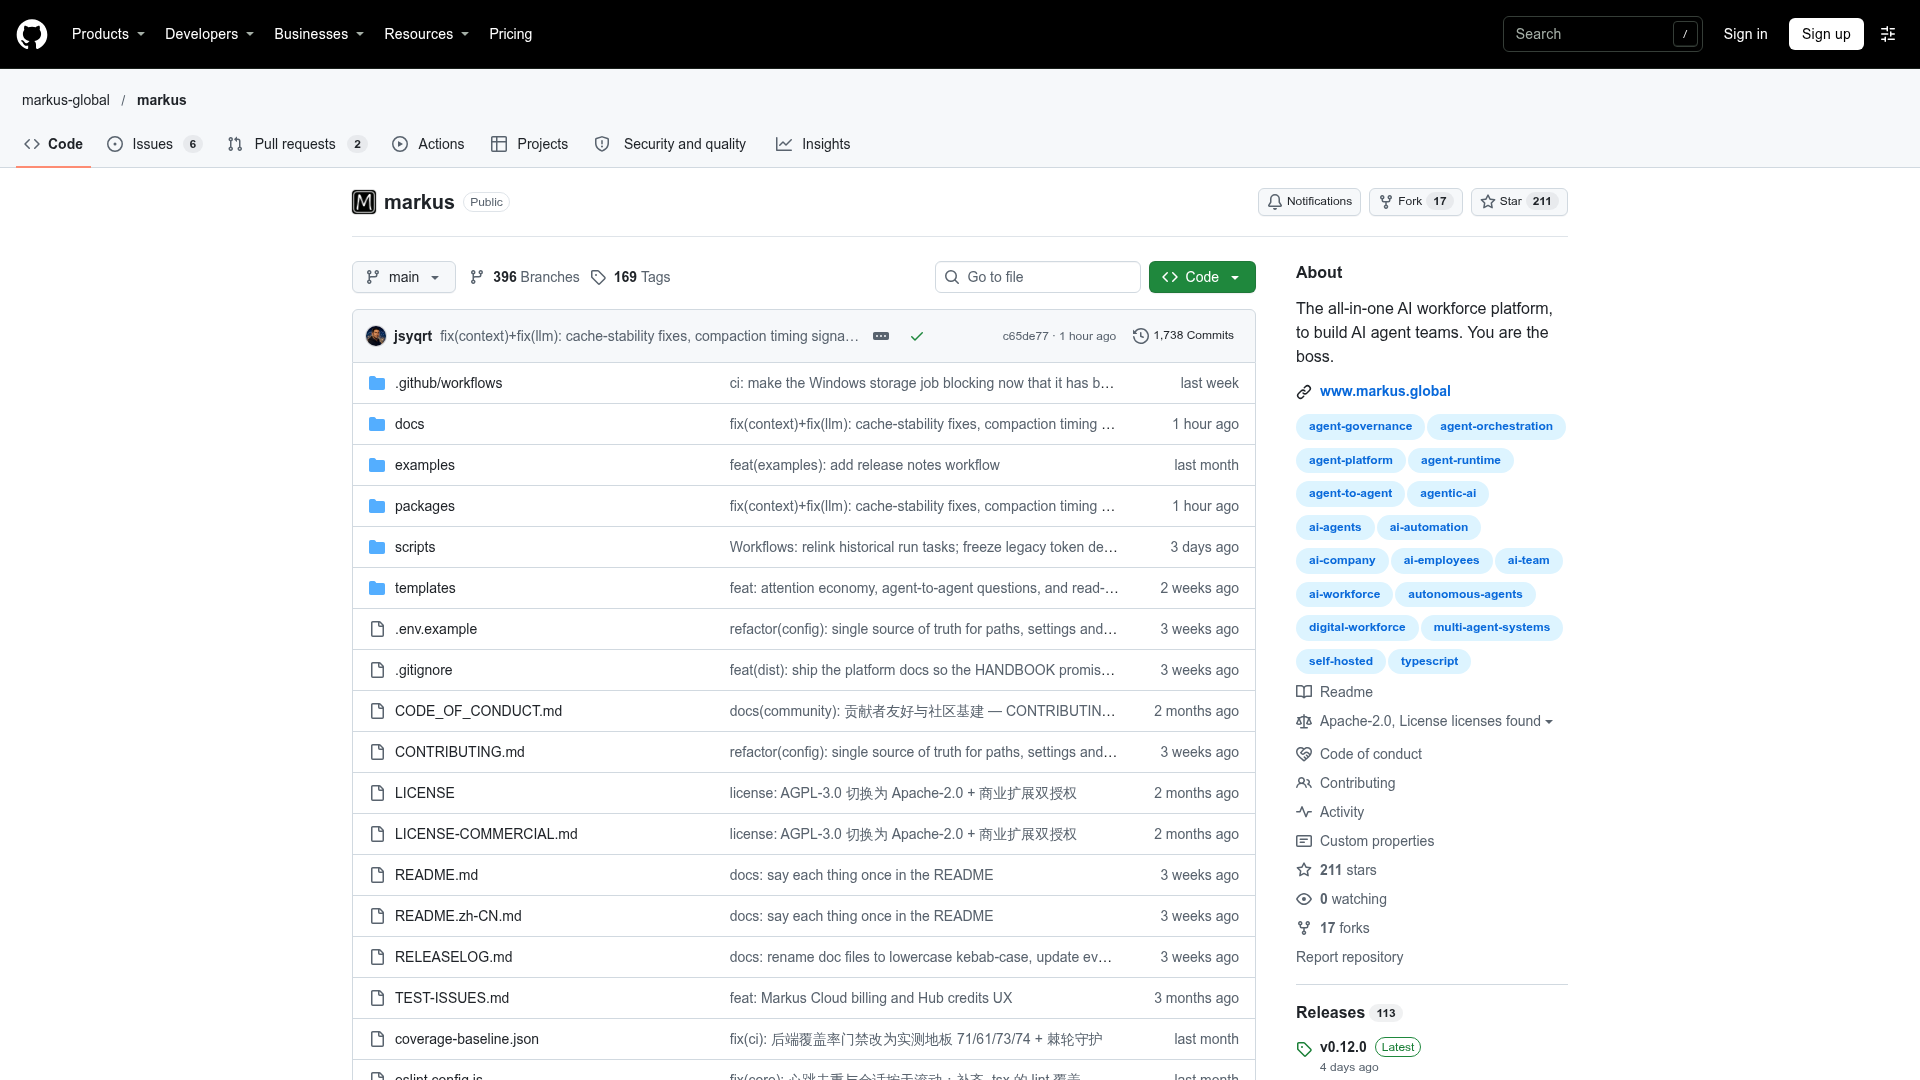The height and width of the screenshot is (1080, 1920).
Task: Open the www.markus.global website link
Action: 1385,391
